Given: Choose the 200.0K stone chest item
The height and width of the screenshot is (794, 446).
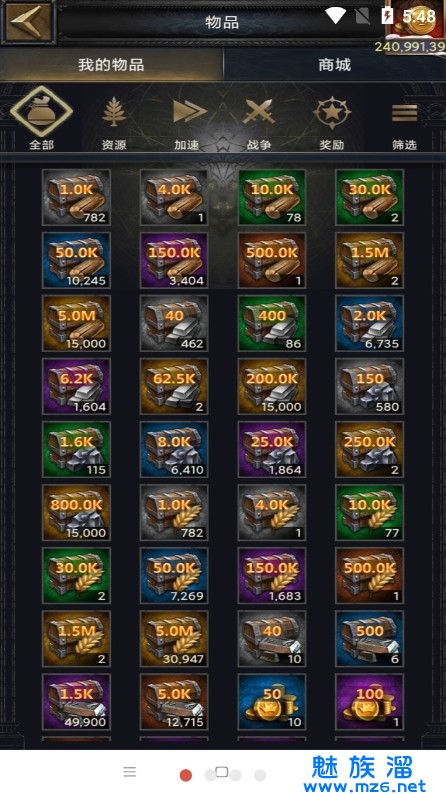Looking at the screenshot, I should coord(272,386).
